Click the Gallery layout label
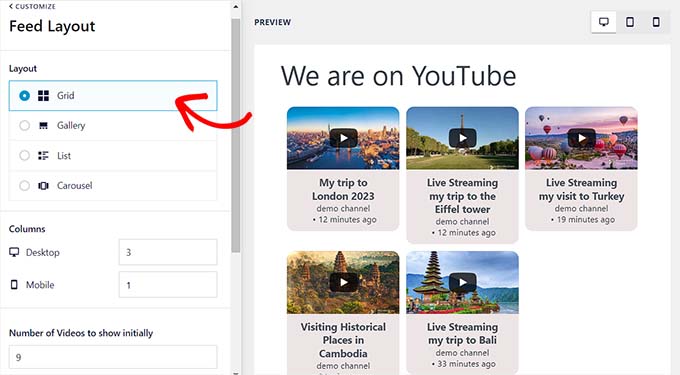This screenshot has width=680, height=375. (x=71, y=125)
